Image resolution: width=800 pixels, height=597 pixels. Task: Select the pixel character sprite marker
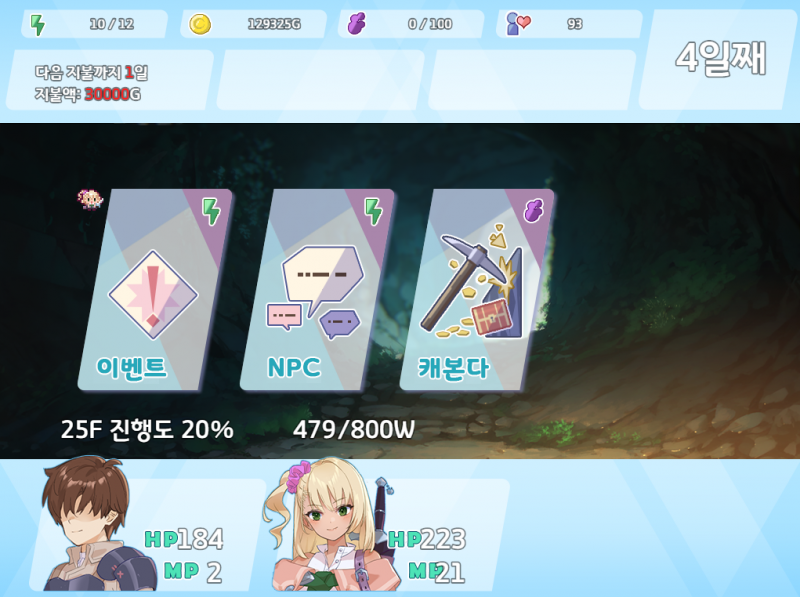[90, 200]
